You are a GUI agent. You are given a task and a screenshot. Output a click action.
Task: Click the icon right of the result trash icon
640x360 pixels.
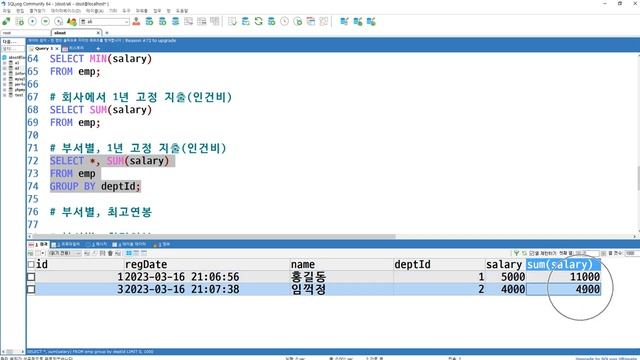118,253
